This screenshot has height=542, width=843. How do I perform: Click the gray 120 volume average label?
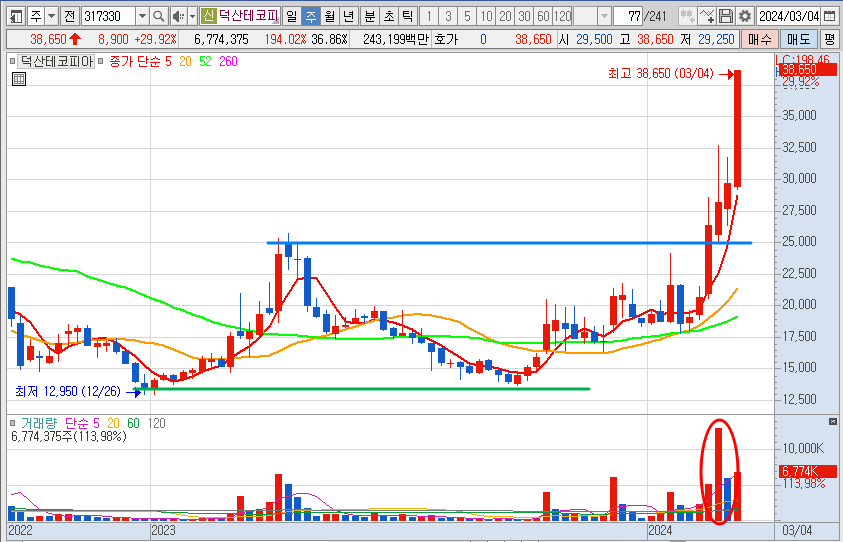point(156,423)
